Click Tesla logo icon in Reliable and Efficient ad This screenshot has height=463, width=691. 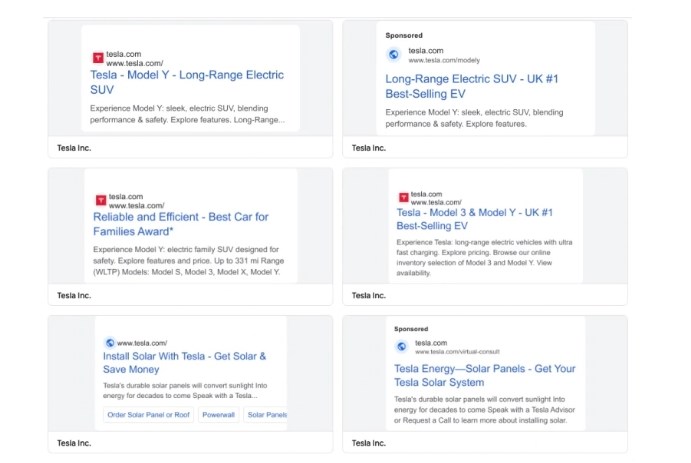coord(101,200)
